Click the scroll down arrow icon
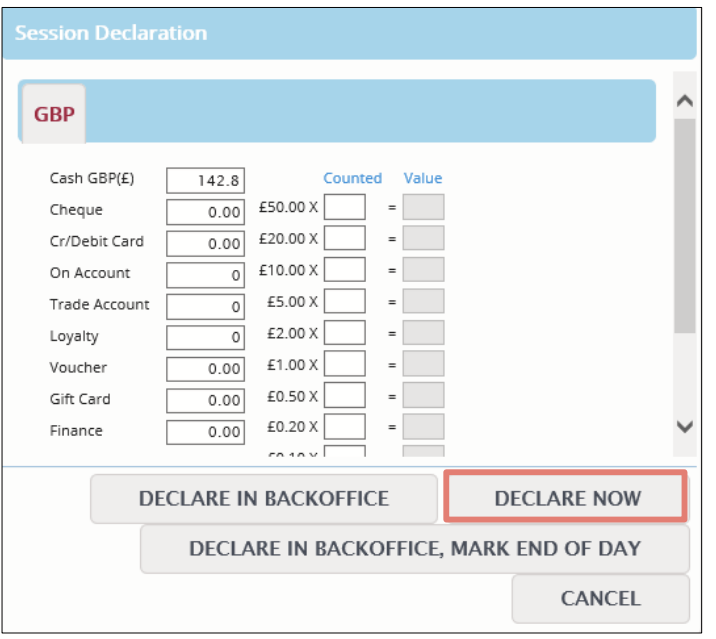Screen dimensions: 716x639 [x=684, y=427]
